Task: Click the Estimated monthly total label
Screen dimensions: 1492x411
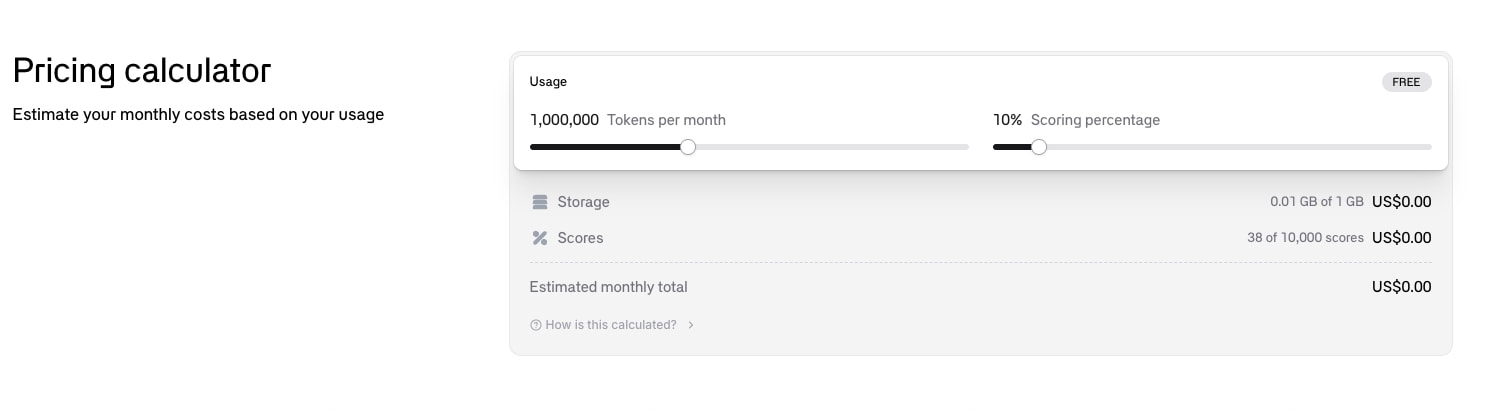Action: [608, 287]
